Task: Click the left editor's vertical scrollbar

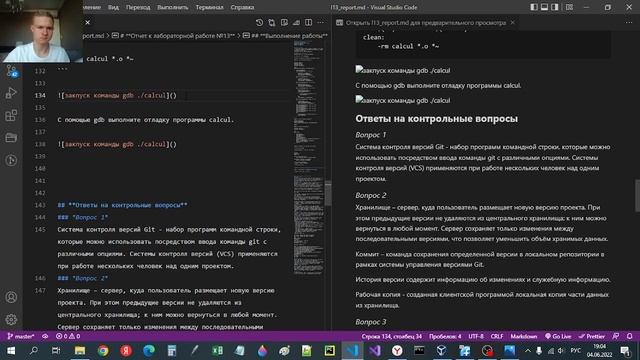Action: [328, 193]
